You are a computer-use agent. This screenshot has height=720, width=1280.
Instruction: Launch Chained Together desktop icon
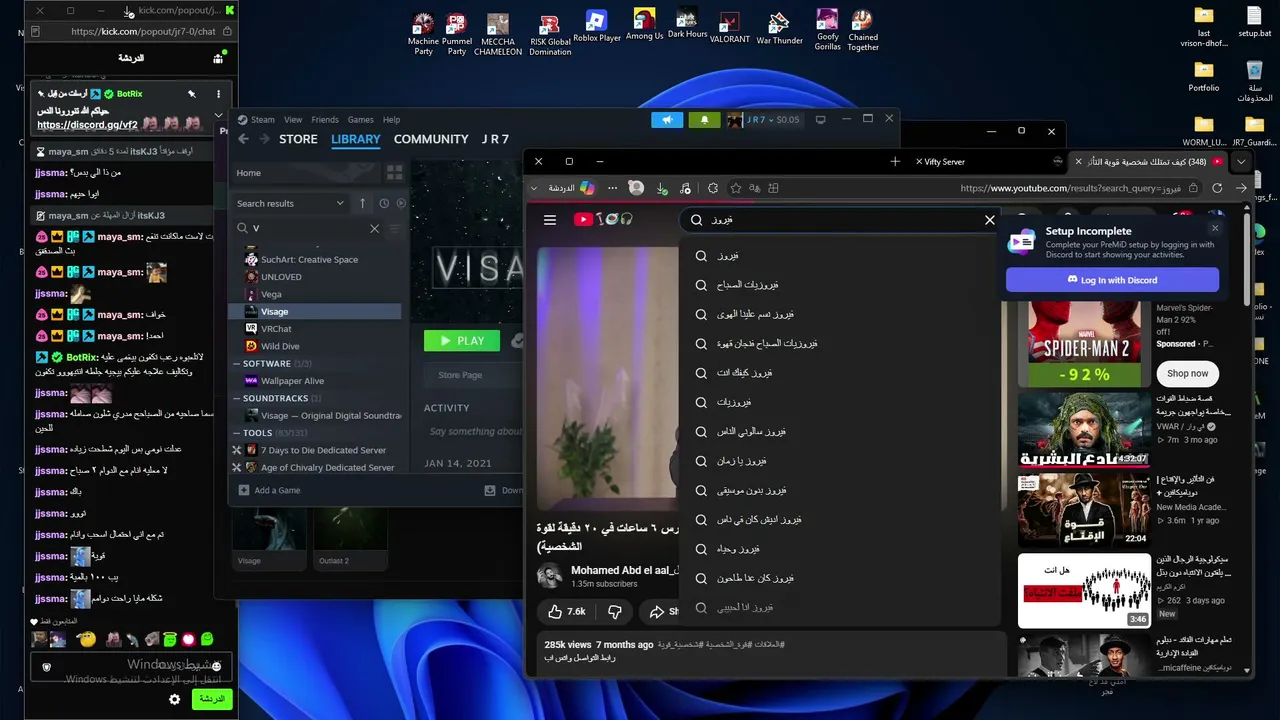863,30
